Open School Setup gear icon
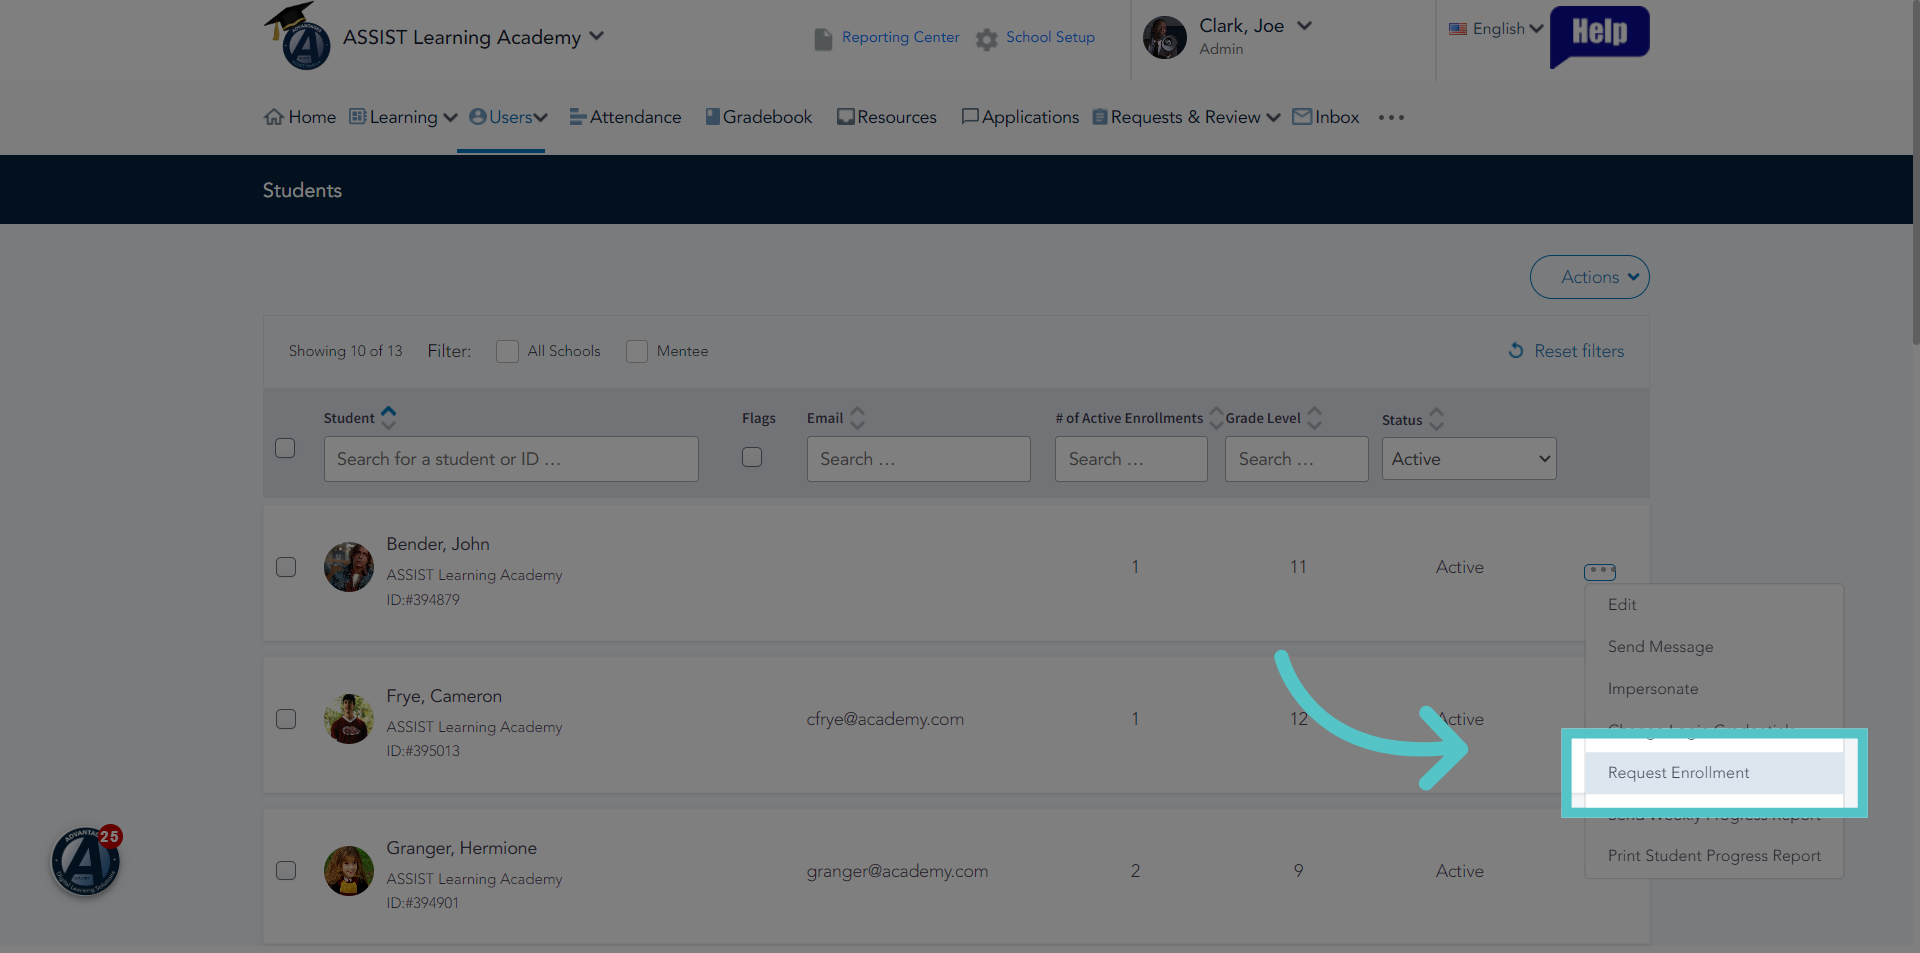This screenshot has width=1920, height=953. pos(987,39)
